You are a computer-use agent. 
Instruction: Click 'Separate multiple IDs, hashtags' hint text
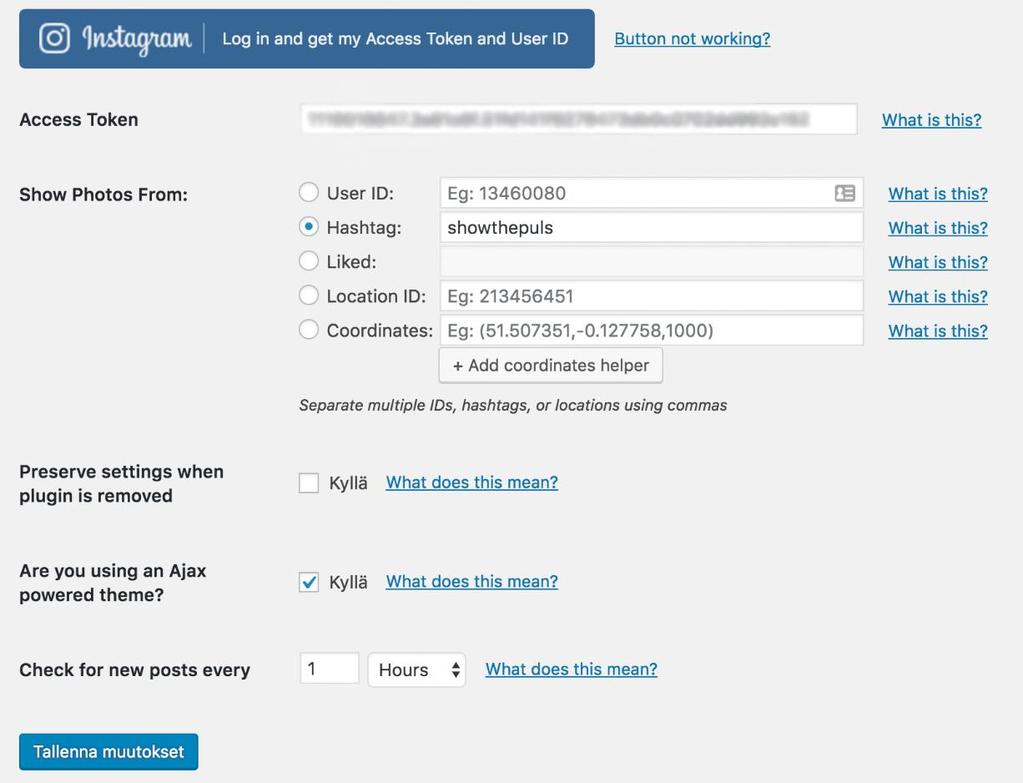(513, 405)
